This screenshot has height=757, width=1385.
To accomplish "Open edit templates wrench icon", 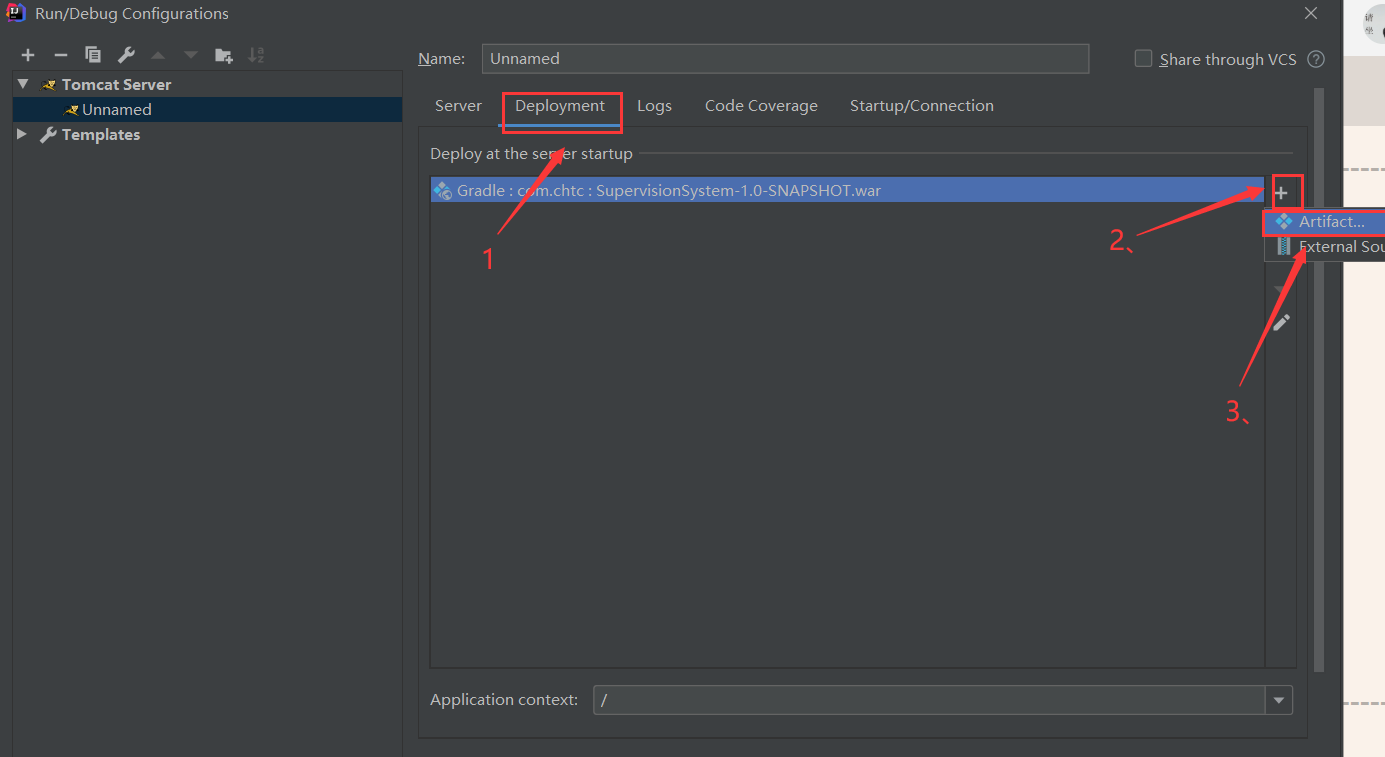I will coord(125,55).
